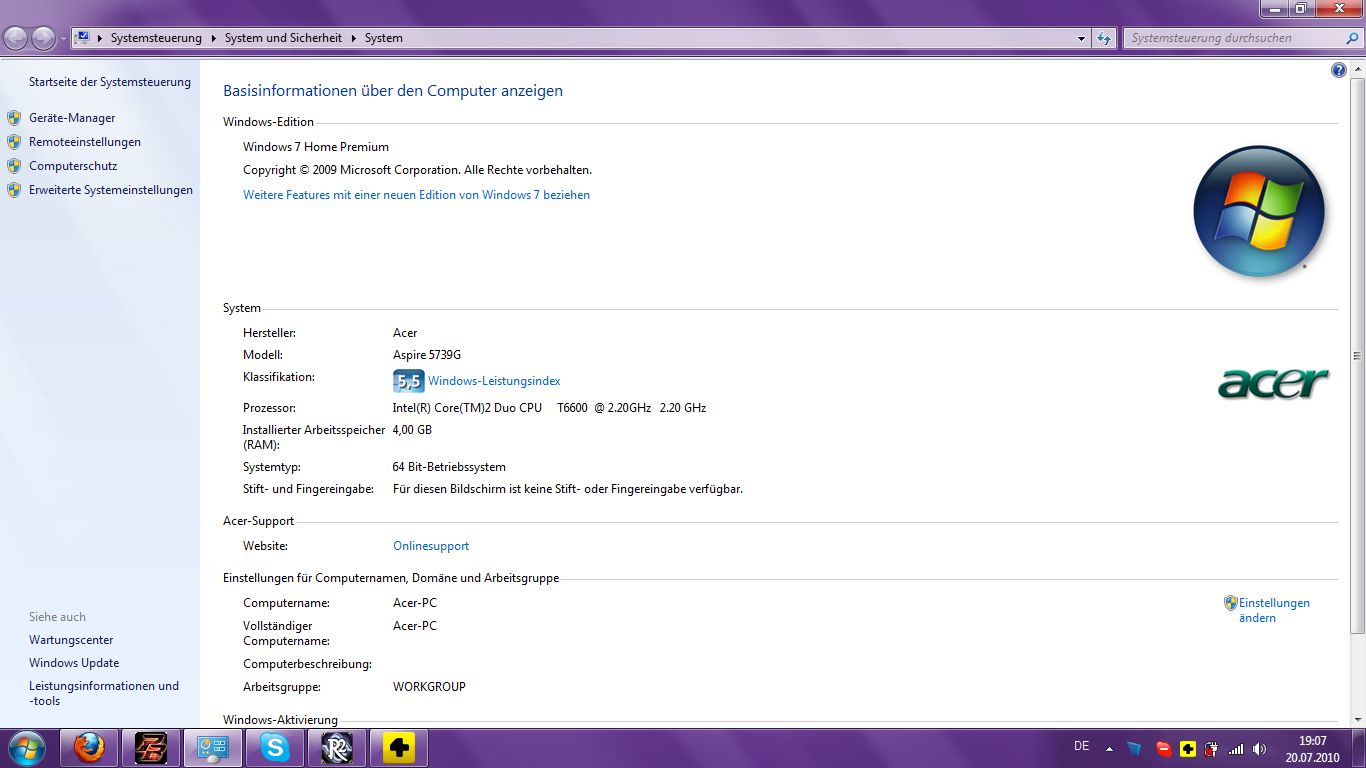Navigate to System und Sicherheit breadcrumb
1366x768 pixels.
tap(283, 38)
